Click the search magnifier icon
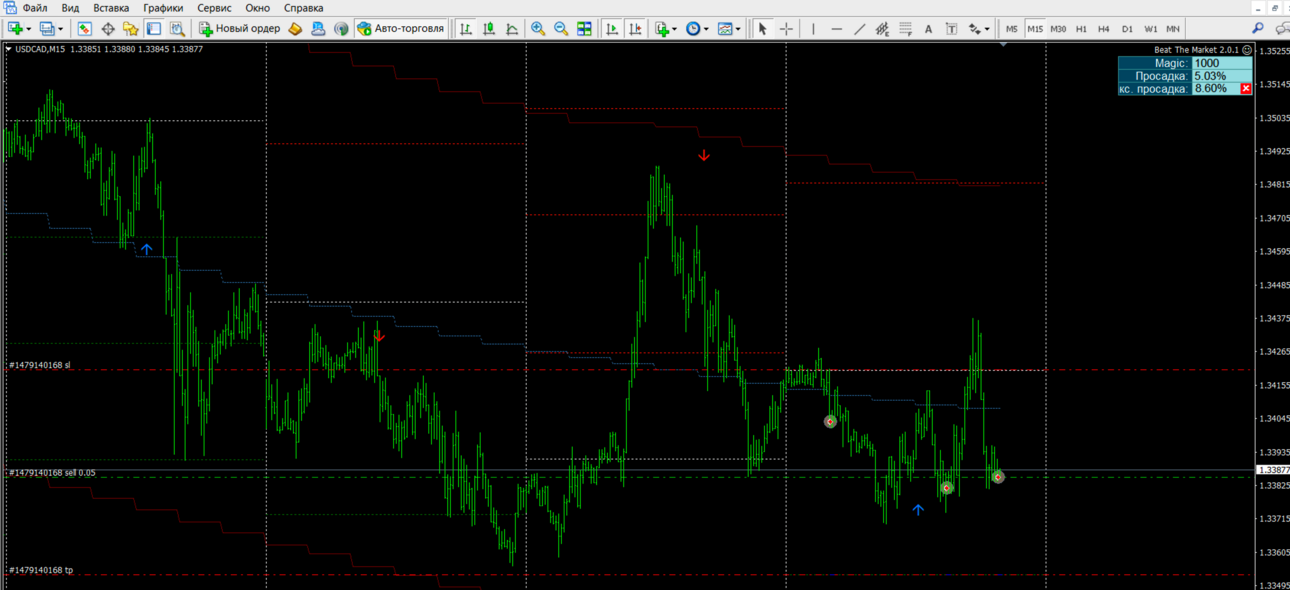 tap(1258, 29)
